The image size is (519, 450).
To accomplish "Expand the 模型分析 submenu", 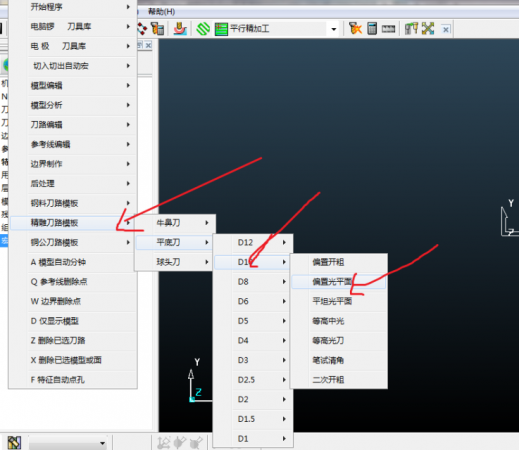I will 73,105.
